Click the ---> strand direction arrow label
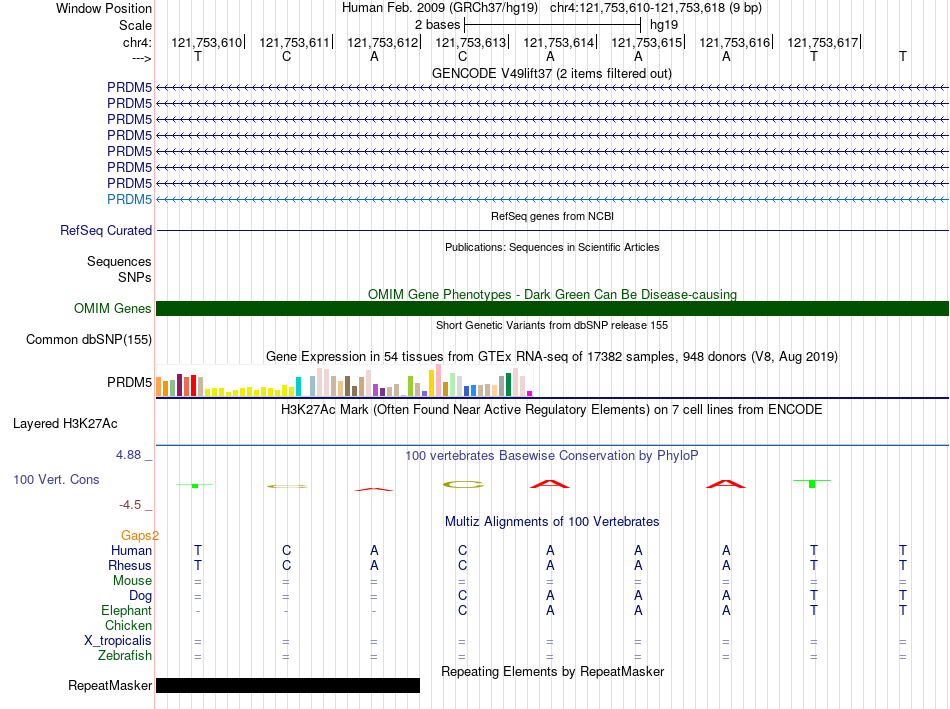 [141, 58]
